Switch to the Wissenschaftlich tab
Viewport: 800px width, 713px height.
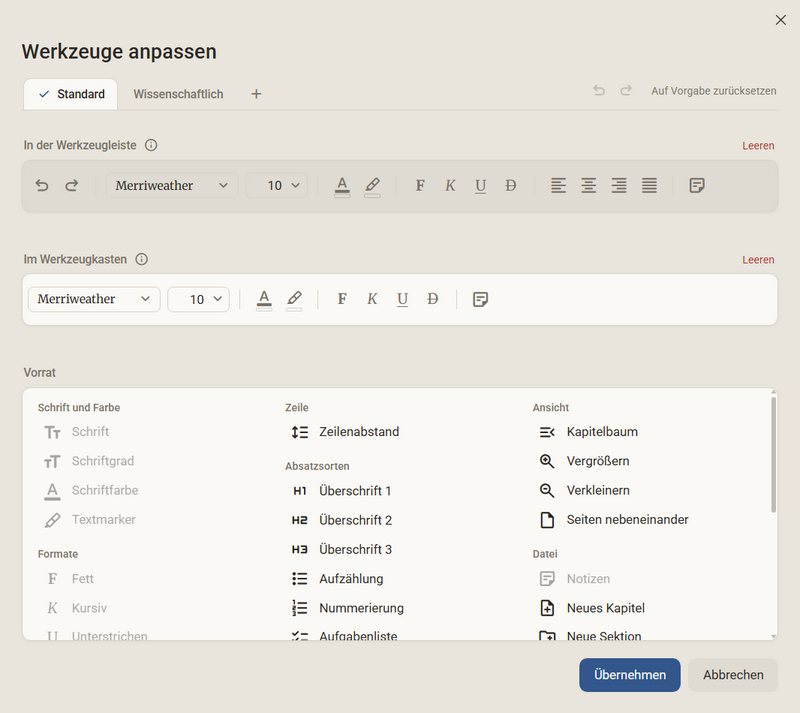(x=178, y=94)
